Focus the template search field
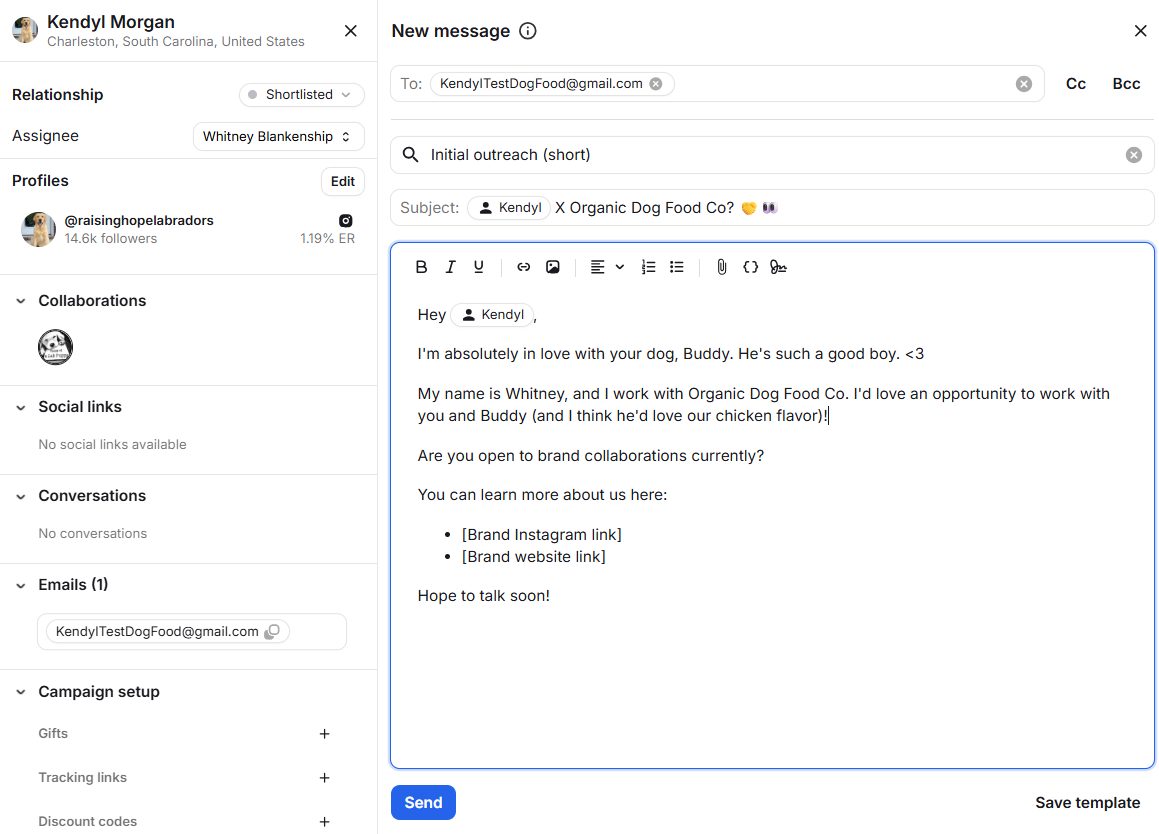Screen dimensions: 1159x834 pyautogui.click(x=772, y=155)
